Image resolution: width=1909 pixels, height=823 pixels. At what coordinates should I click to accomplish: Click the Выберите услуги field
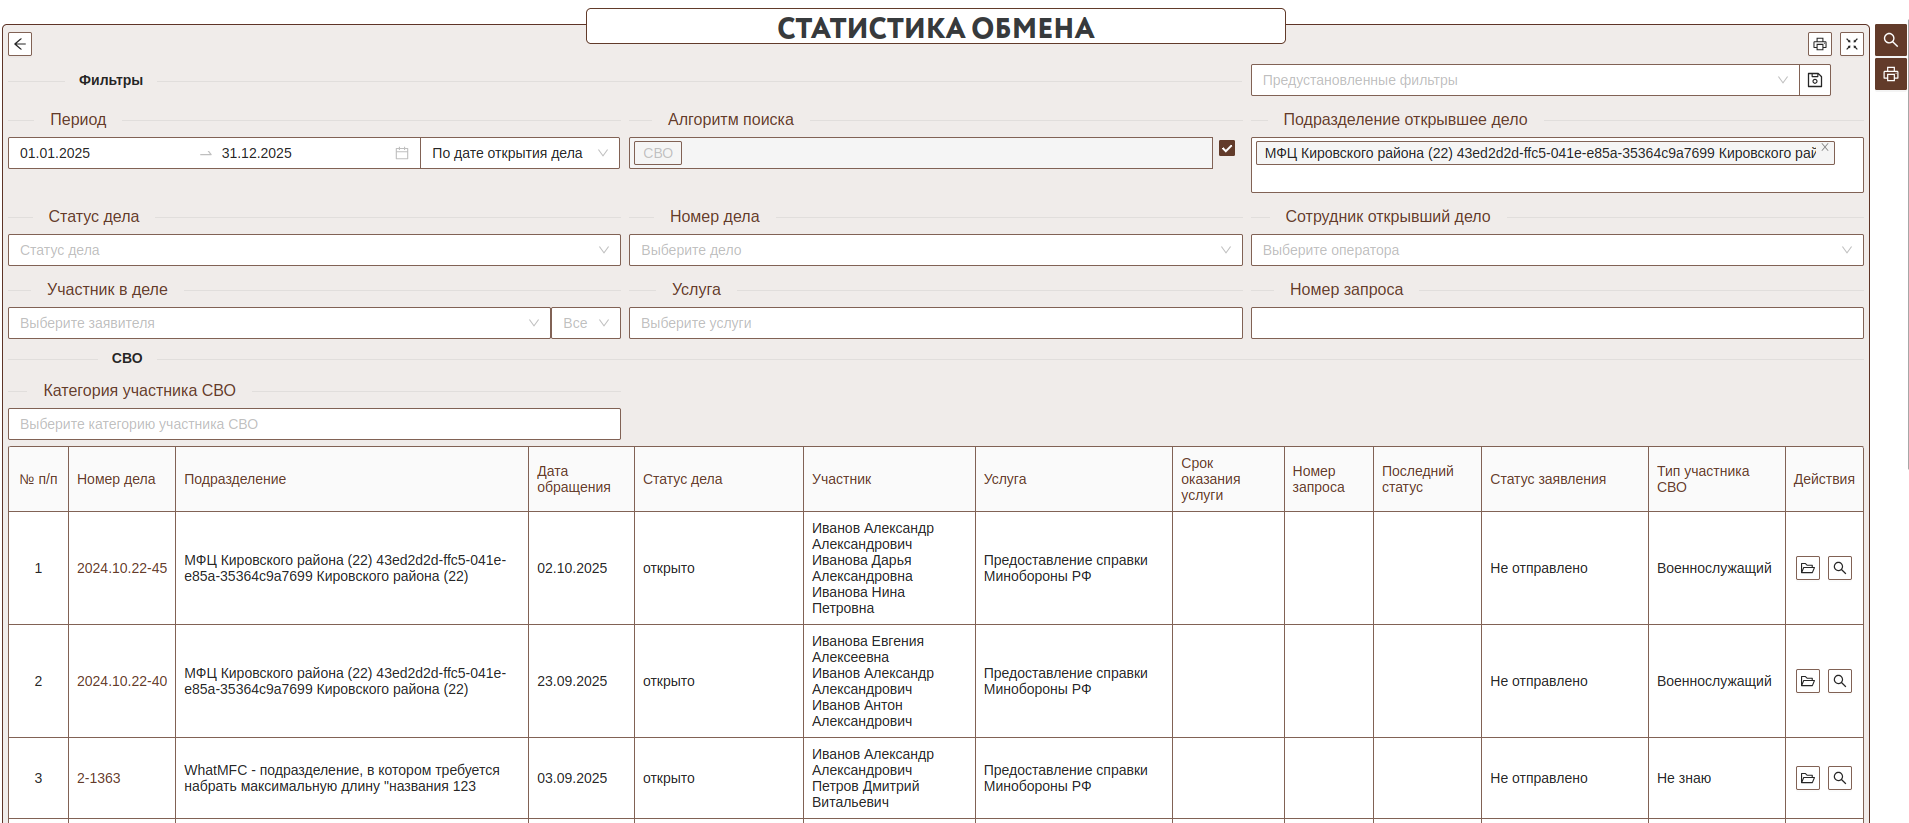pos(935,323)
